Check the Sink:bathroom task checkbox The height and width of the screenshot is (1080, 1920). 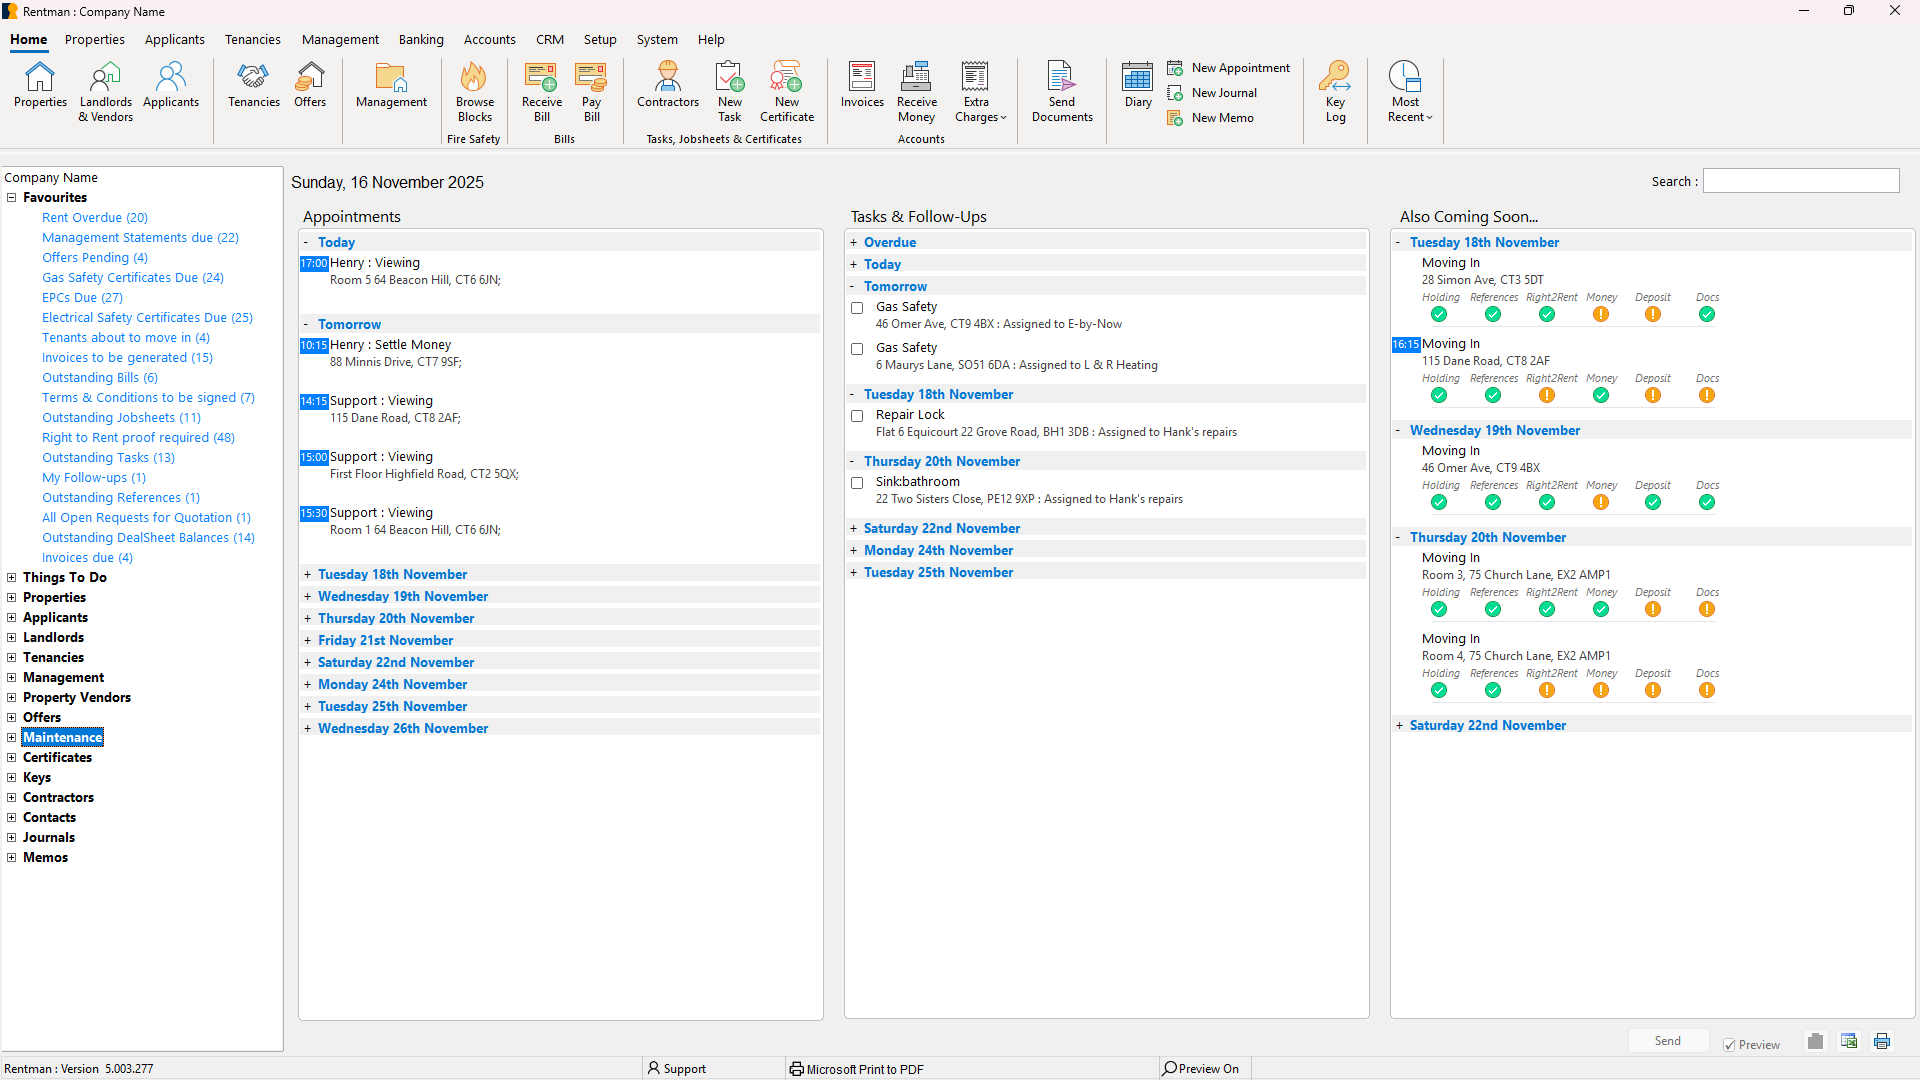857,483
